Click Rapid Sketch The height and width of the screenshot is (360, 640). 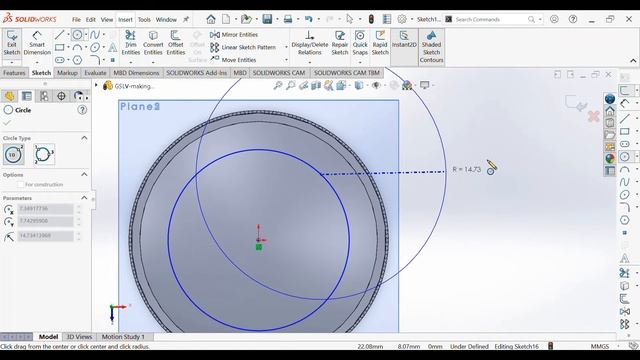click(380, 43)
